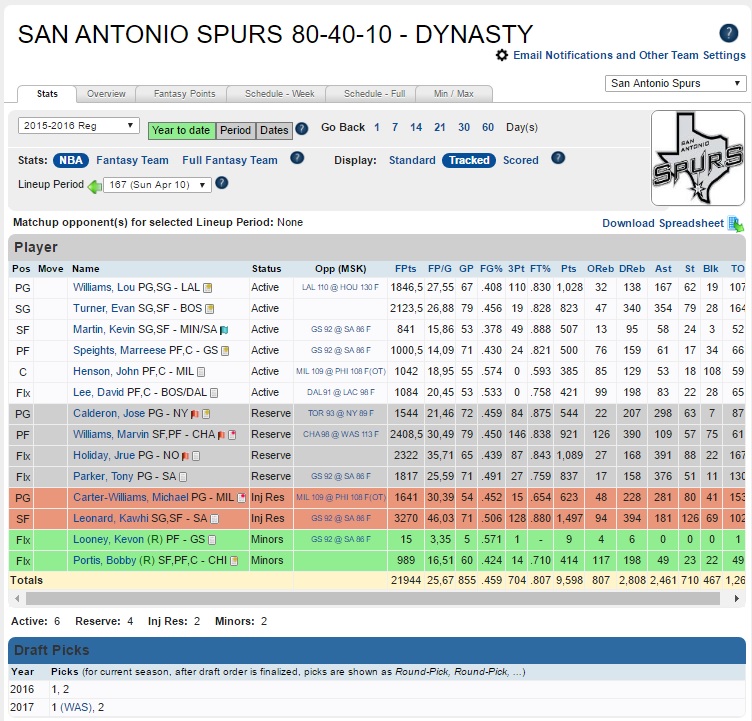This screenshot has width=752, height=721.
Task: Open the note icon for Michael Carter-Williams
Action: point(242,497)
